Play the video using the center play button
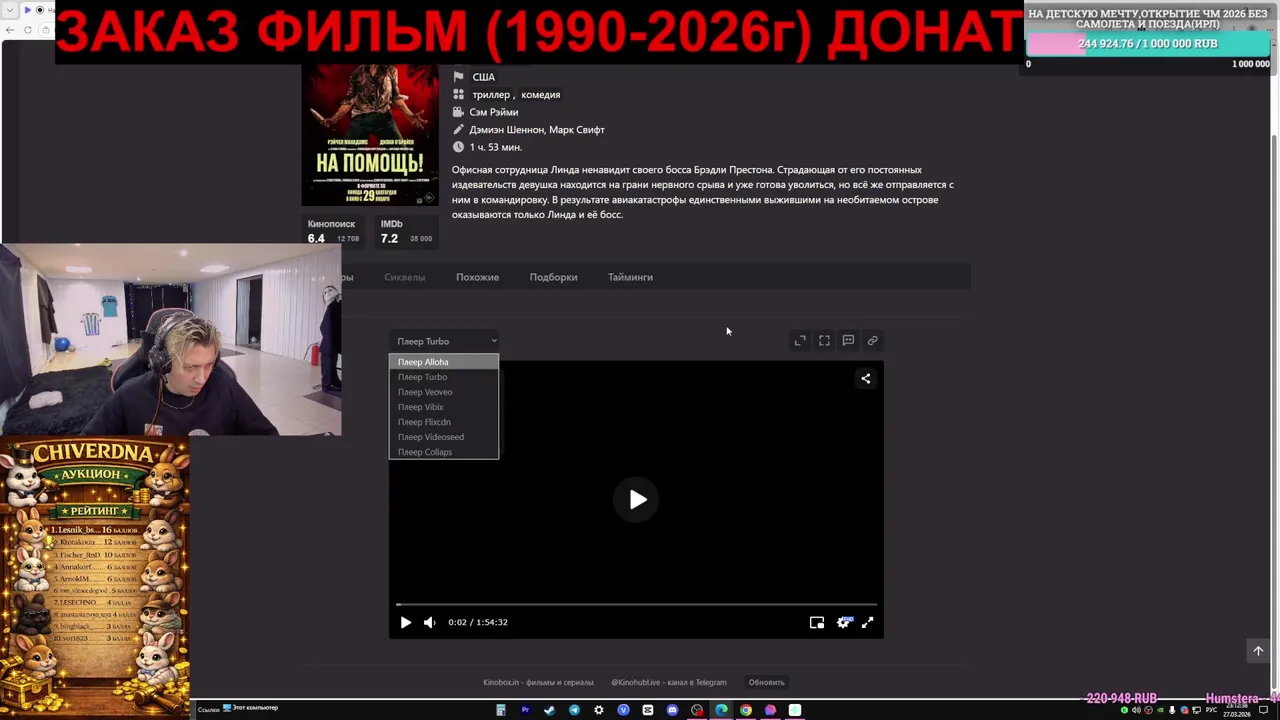The width and height of the screenshot is (1280, 720). (638, 500)
